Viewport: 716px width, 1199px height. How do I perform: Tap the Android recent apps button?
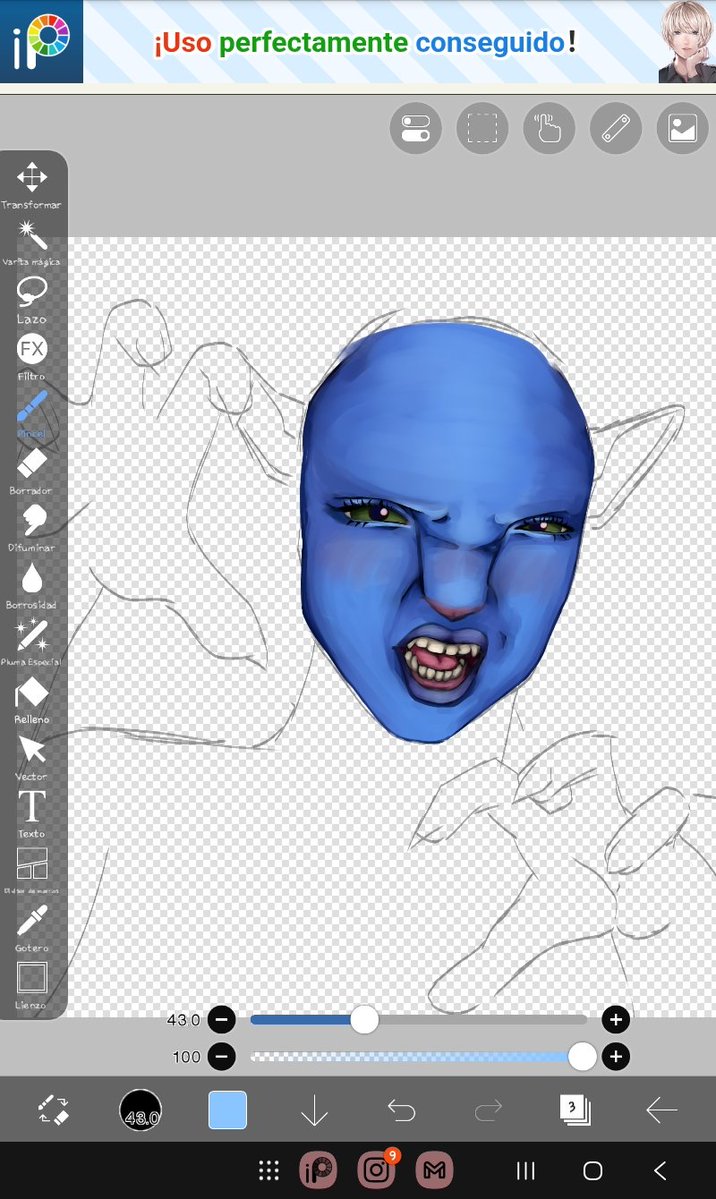click(526, 1170)
